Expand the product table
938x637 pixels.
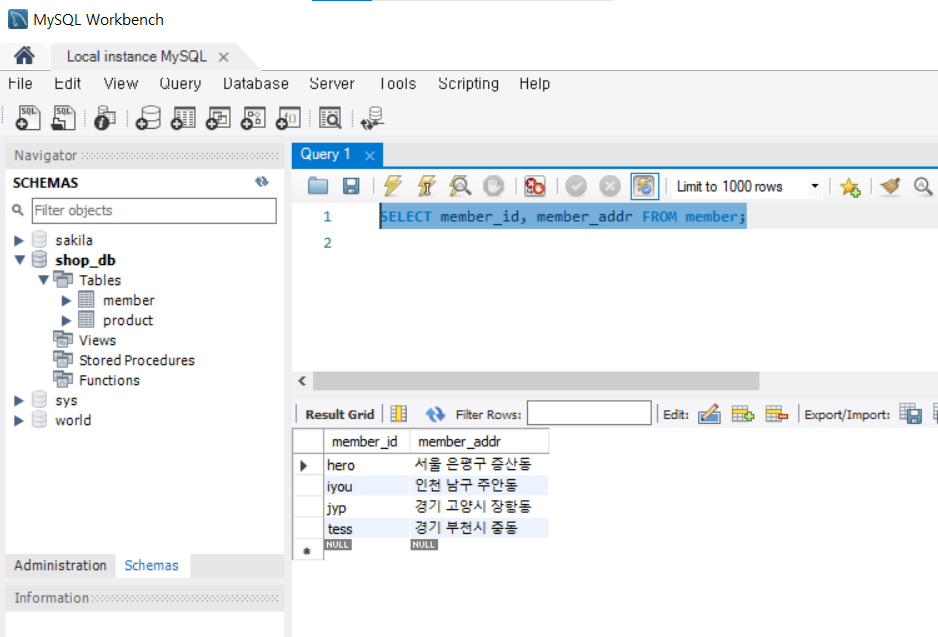tap(66, 321)
